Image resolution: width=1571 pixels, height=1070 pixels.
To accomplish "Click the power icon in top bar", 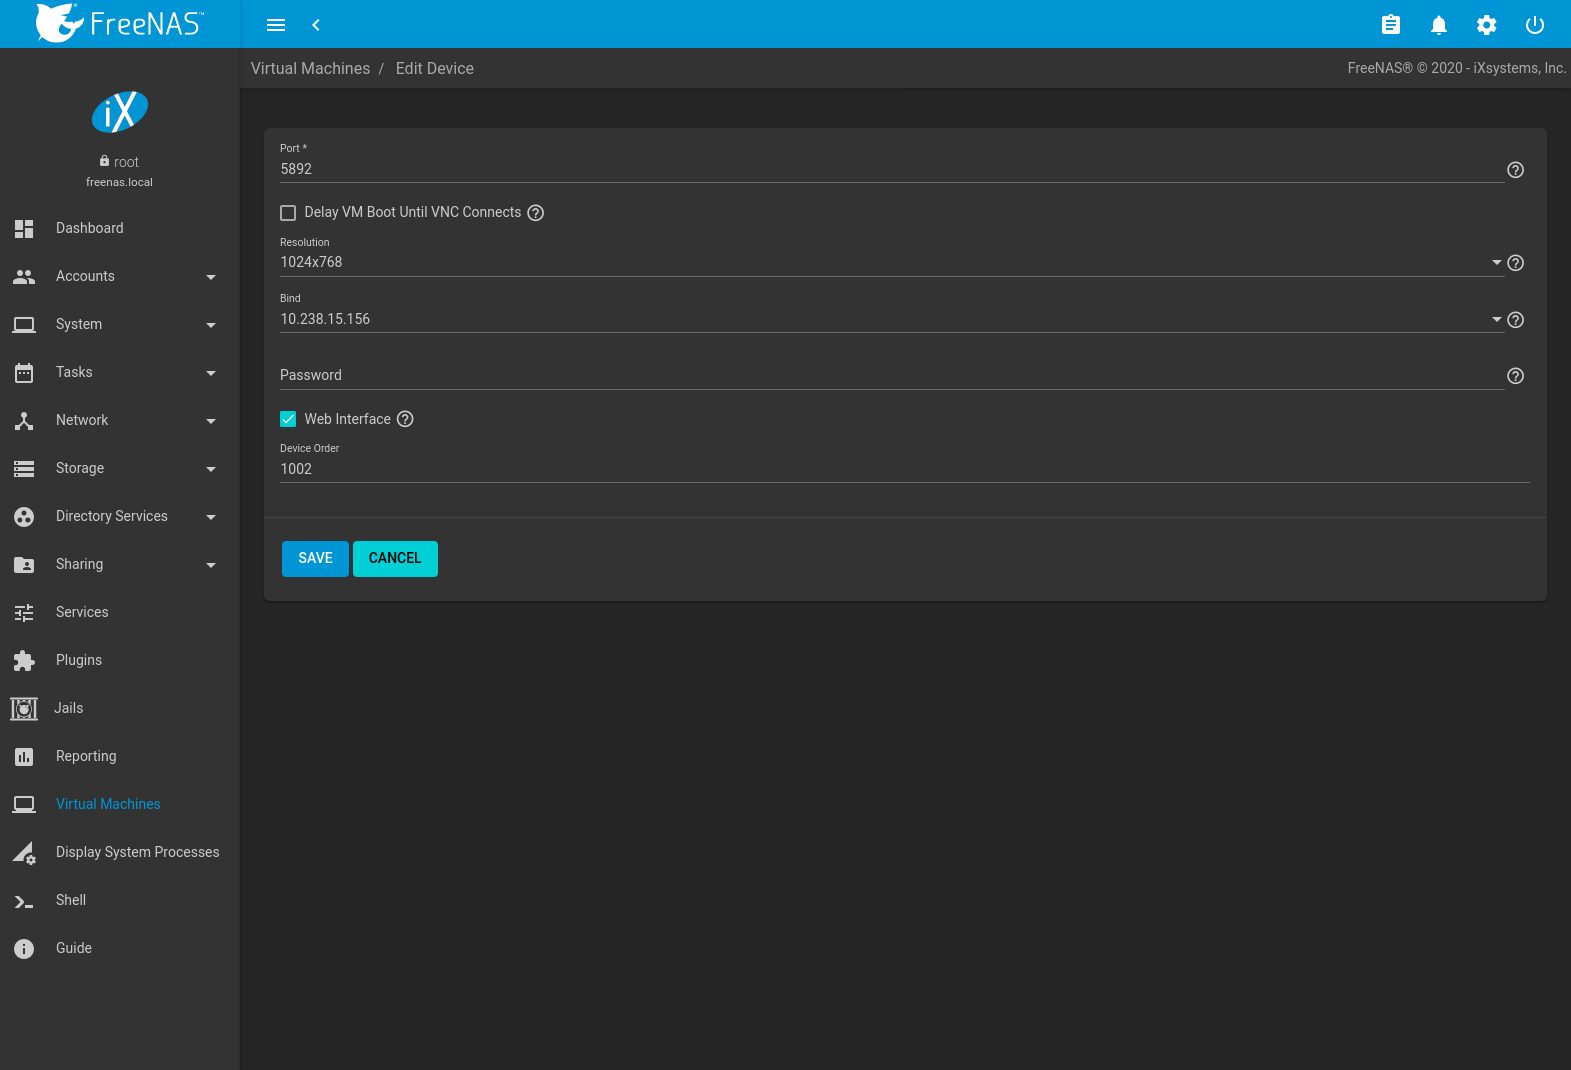I will point(1534,25).
